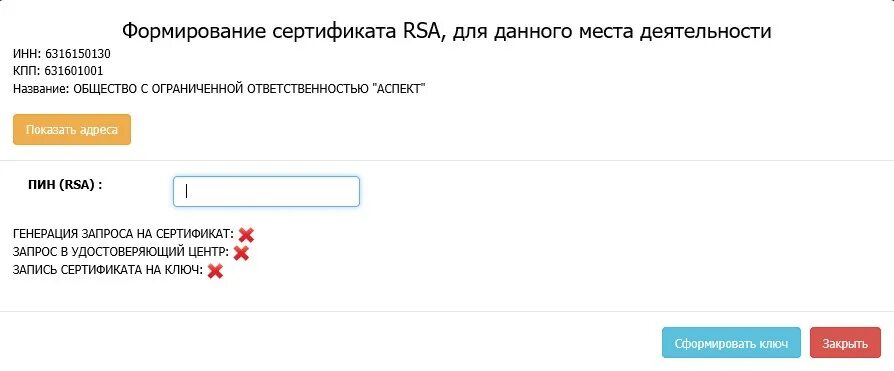
Task: Click the ИНН label text
Action: coord(26,54)
